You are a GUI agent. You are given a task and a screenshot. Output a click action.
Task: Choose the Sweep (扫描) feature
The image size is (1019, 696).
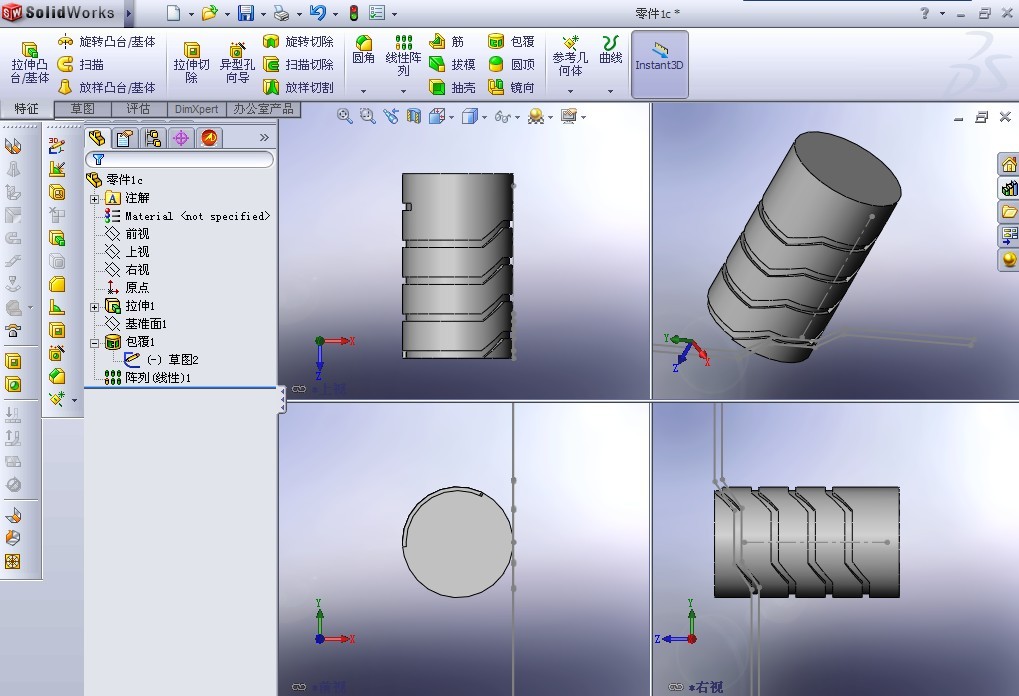pos(81,64)
